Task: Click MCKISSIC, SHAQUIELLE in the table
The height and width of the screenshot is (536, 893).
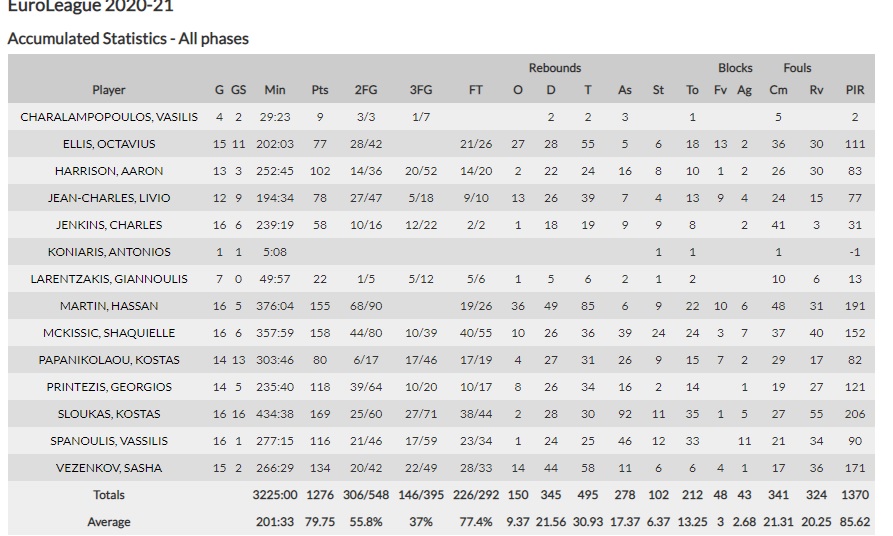Action: pyautogui.click(x=109, y=333)
